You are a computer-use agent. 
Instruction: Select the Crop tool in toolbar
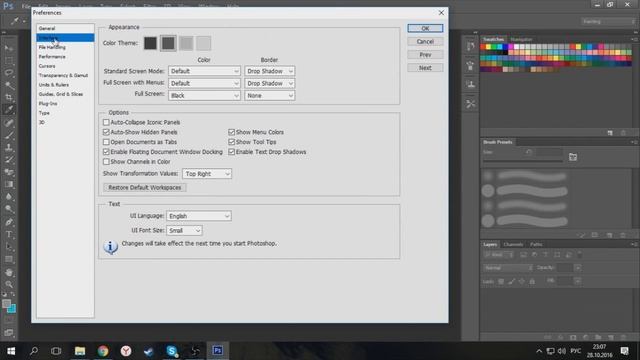coord(9,97)
